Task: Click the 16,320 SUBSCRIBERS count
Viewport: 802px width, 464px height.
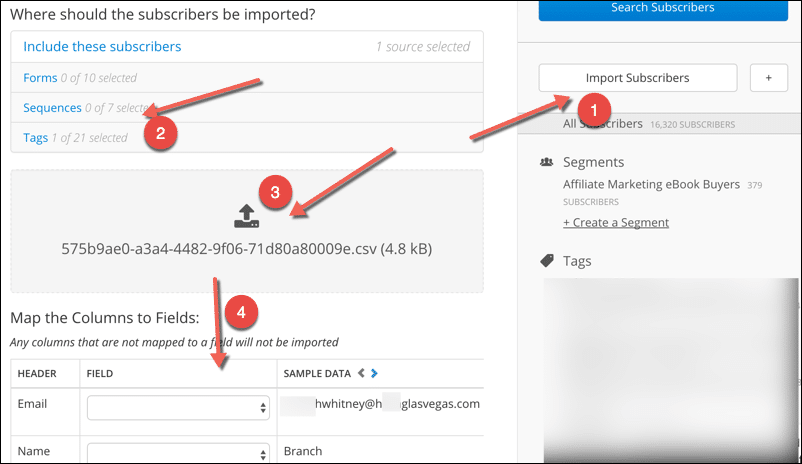Action: point(693,124)
